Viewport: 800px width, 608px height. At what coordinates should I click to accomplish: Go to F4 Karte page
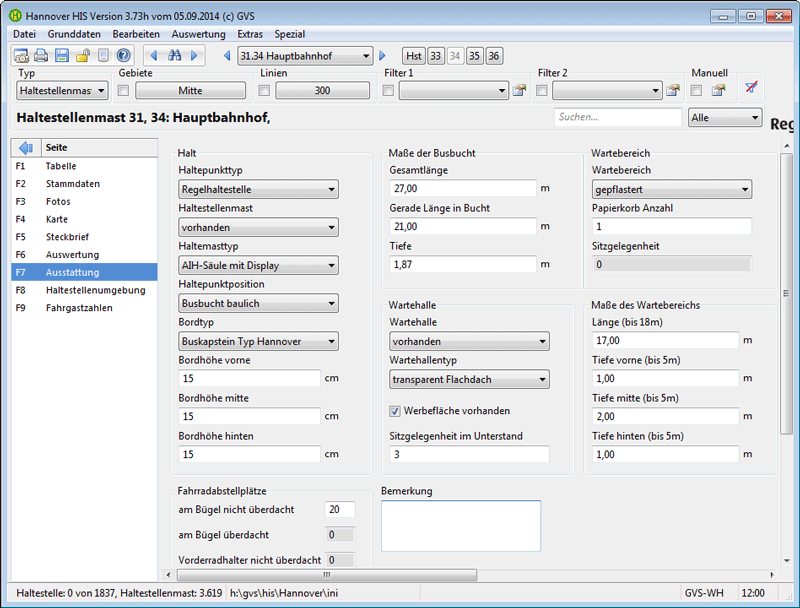(84, 219)
